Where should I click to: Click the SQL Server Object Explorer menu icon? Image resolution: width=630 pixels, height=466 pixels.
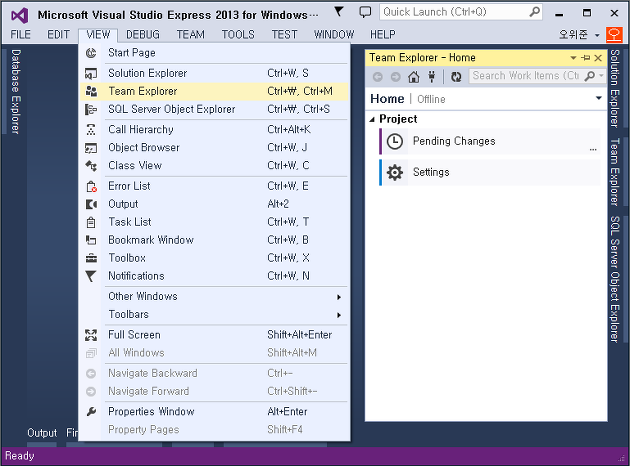[91, 109]
